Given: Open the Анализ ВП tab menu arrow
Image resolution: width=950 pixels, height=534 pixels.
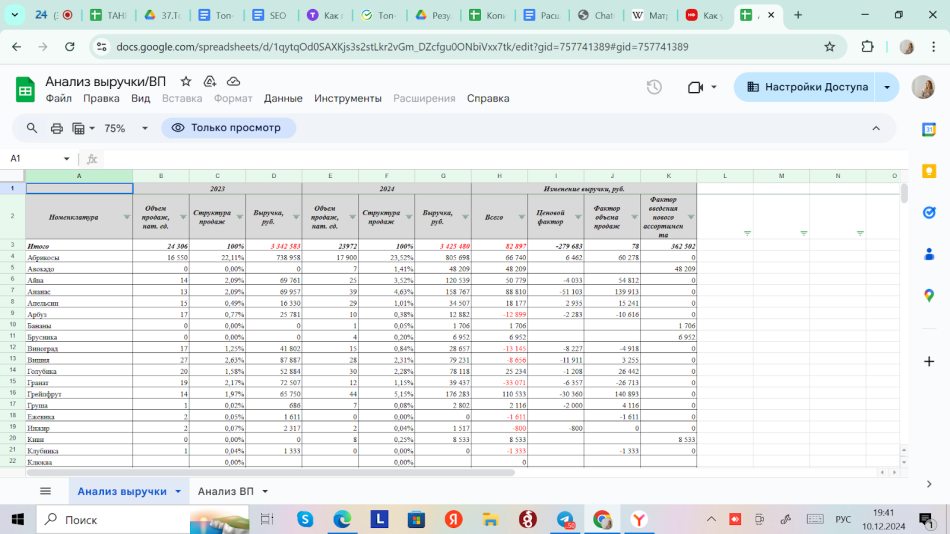Looking at the screenshot, I should pyautogui.click(x=265, y=492).
